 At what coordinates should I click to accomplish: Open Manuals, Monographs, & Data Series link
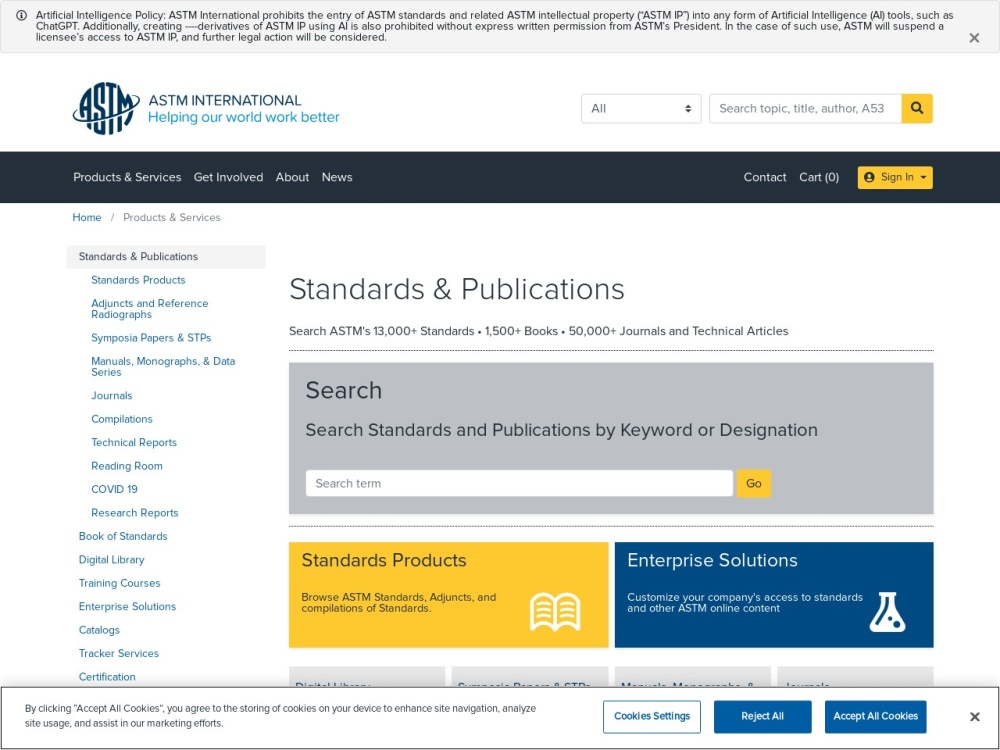click(x=163, y=367)
